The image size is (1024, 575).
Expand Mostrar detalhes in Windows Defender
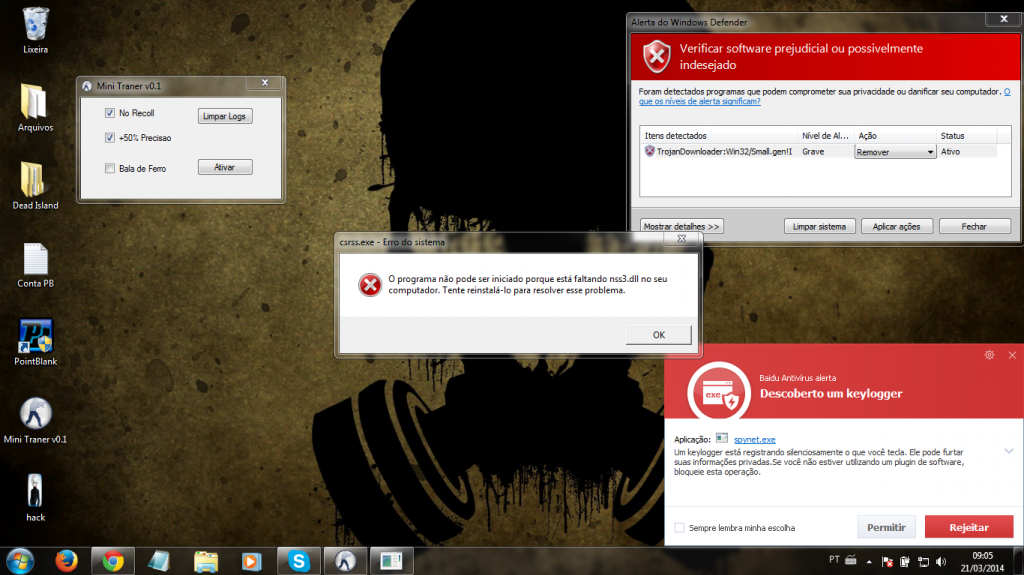point(681,226)
